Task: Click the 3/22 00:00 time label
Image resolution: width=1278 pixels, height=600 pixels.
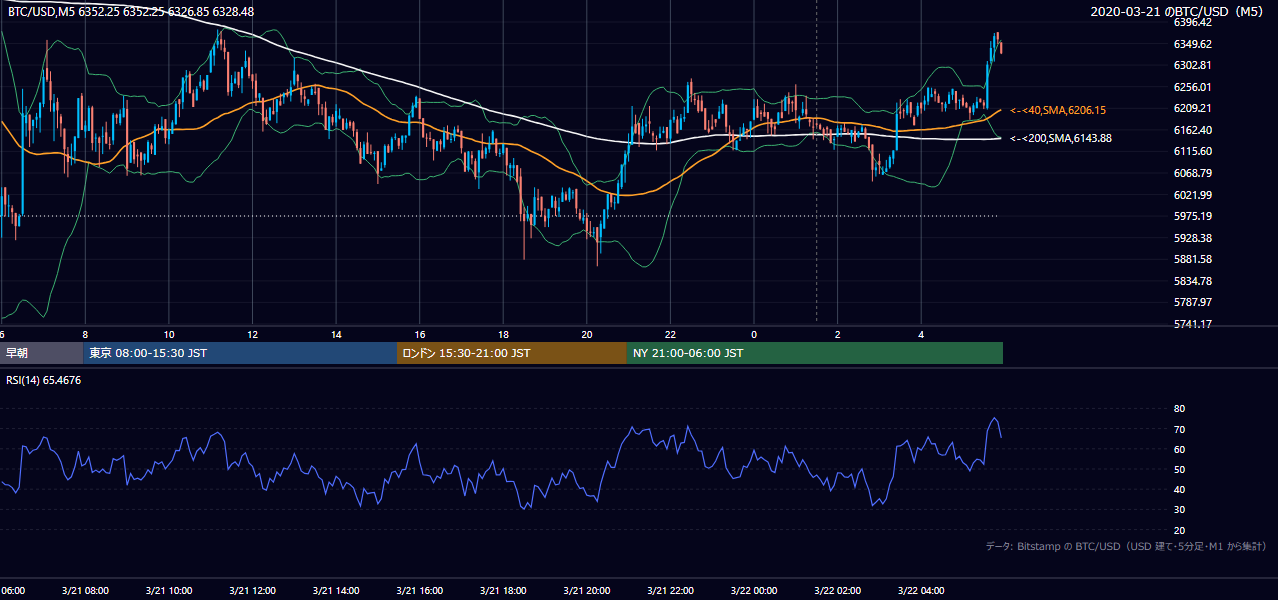Action: click(x=753, y=591)
